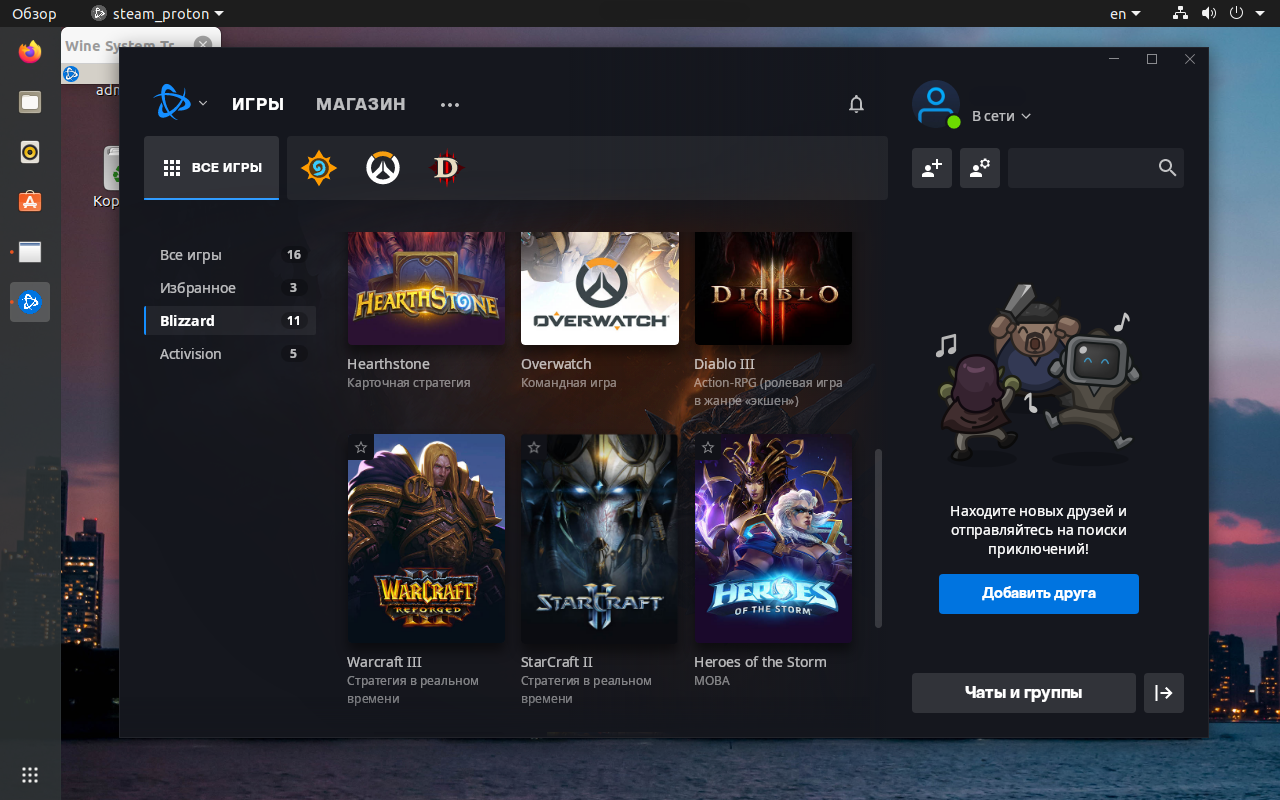Open Чаты и группы
1280x800 pixels.
1024,693
